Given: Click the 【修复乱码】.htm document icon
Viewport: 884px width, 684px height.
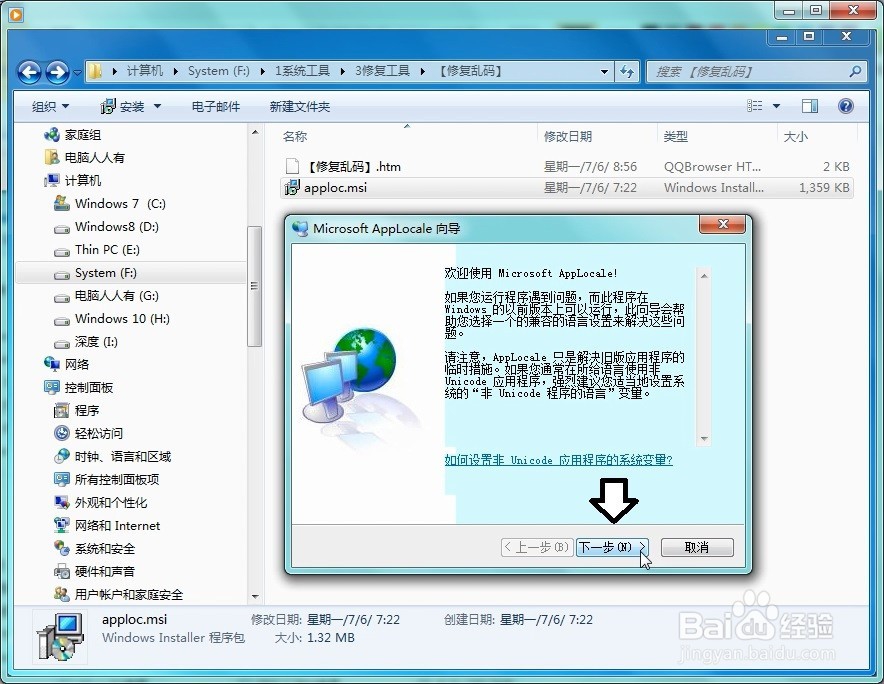Looking at the screenshot, I should coord(292,166).
